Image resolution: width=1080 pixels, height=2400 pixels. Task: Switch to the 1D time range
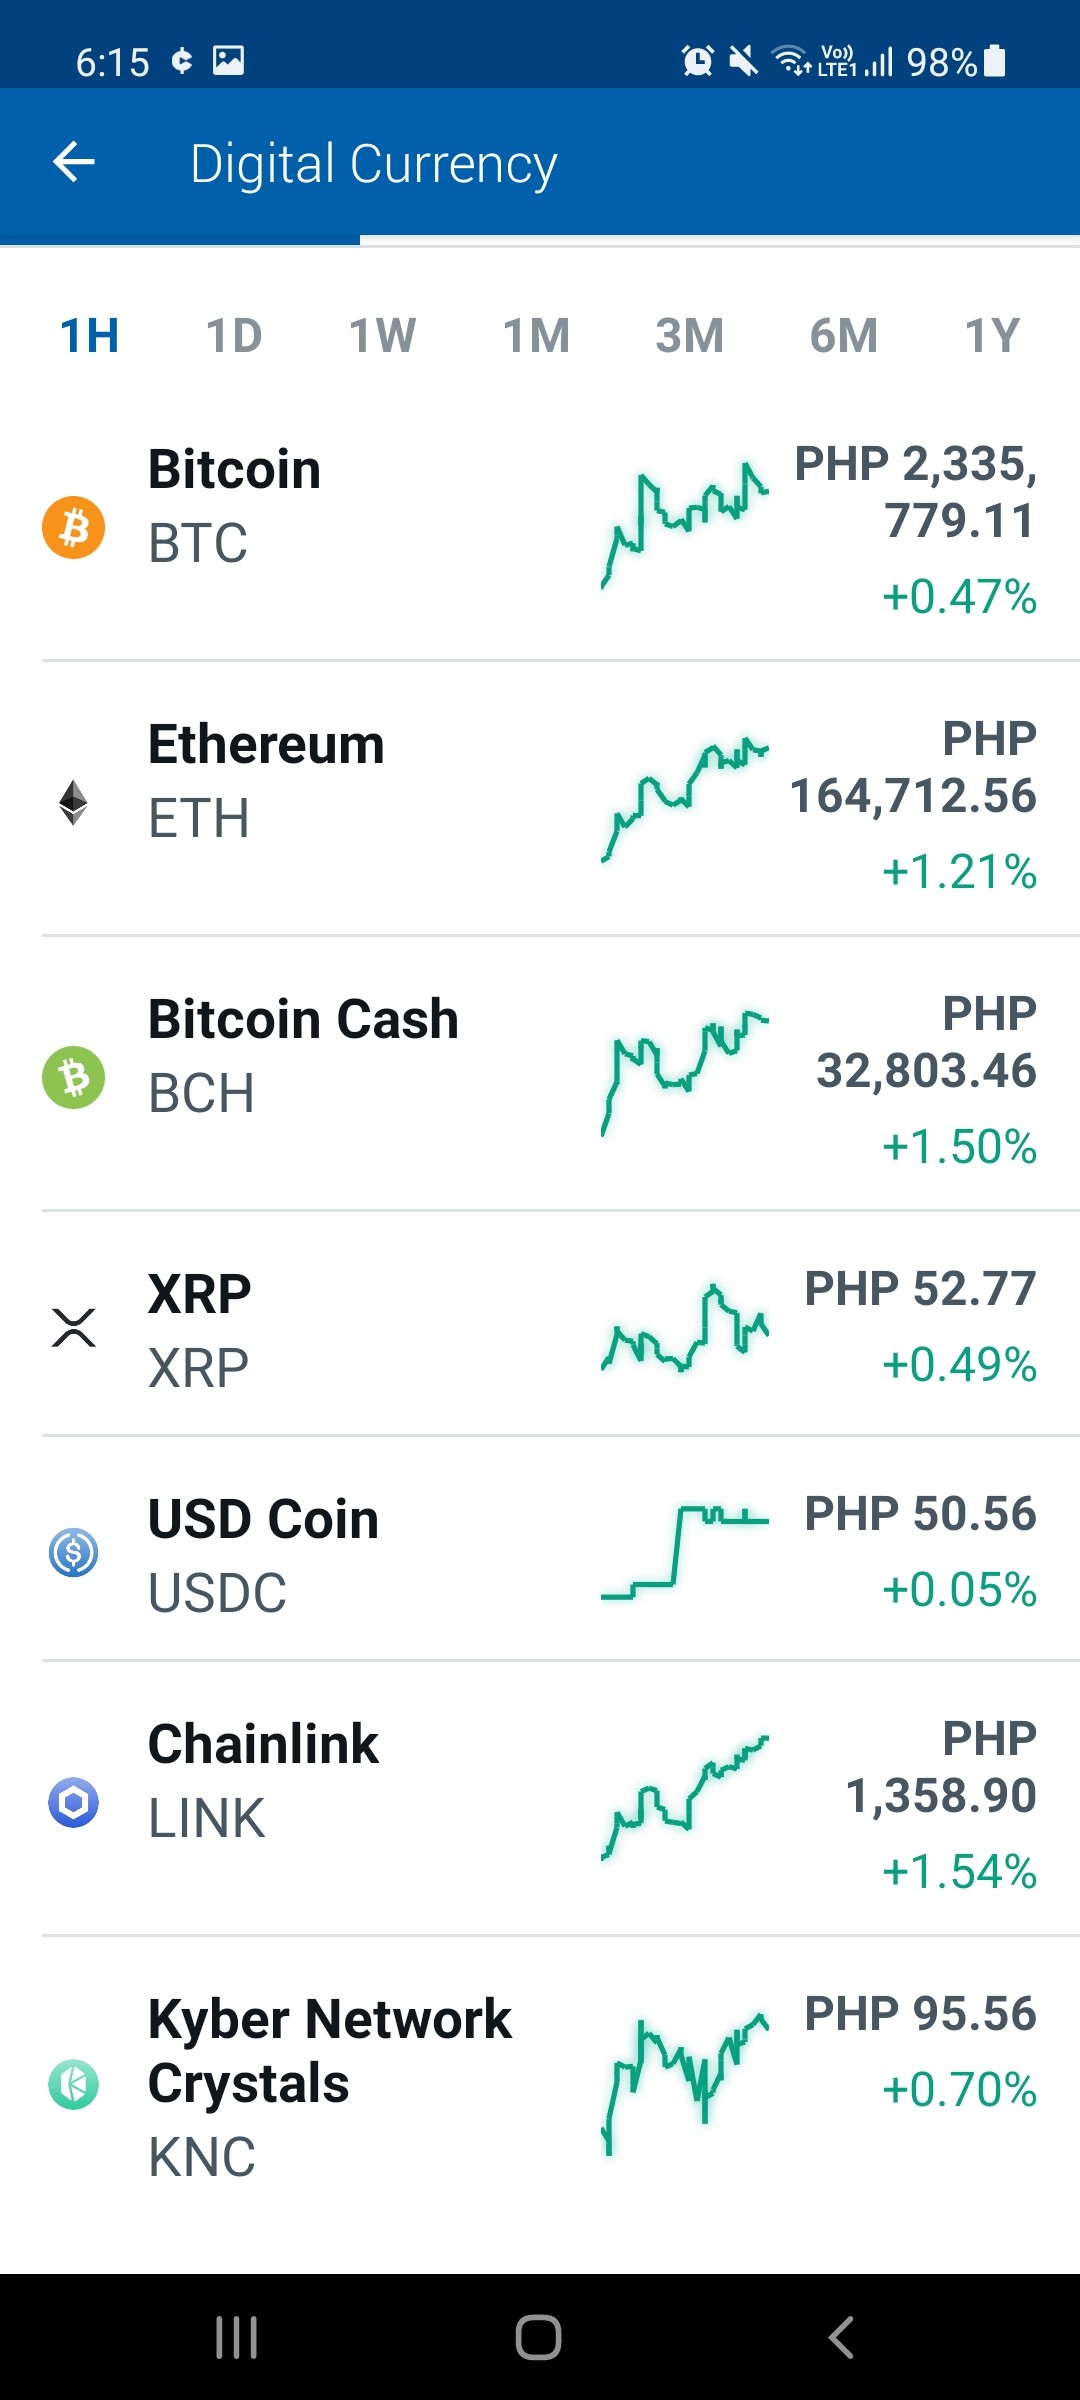234,336
